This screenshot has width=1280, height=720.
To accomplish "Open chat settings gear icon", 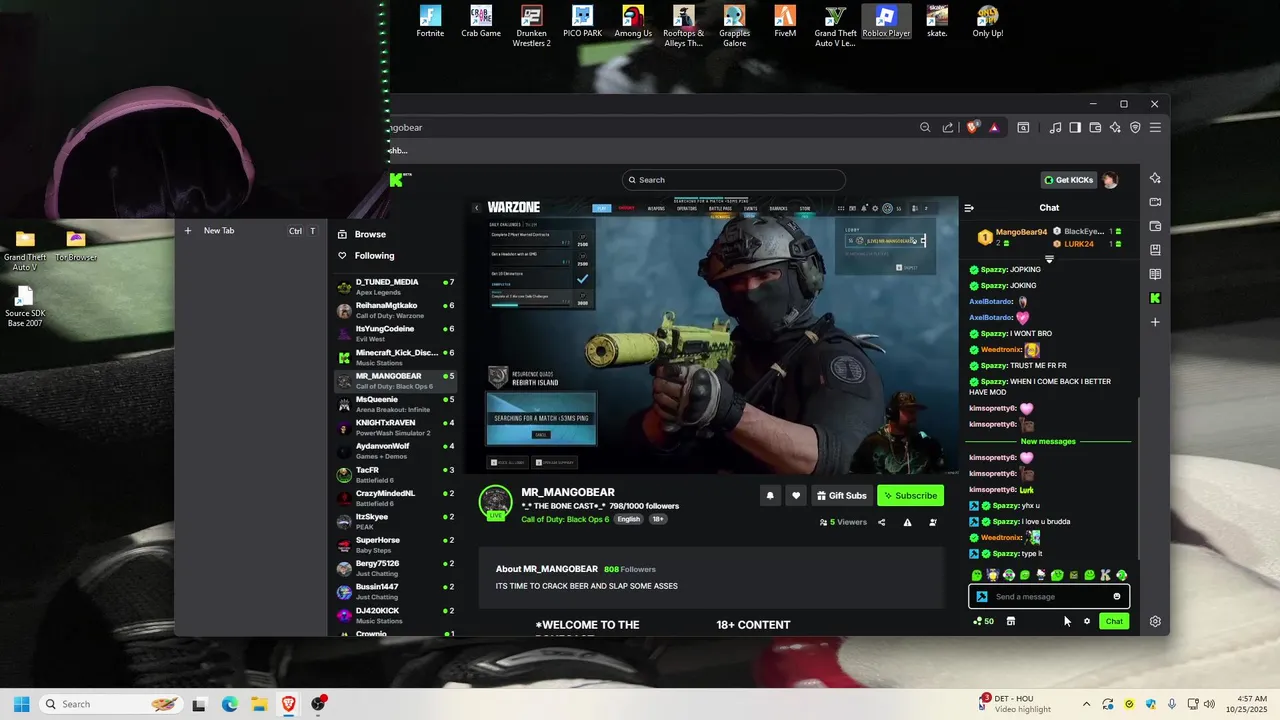I will click(1087, 621).
